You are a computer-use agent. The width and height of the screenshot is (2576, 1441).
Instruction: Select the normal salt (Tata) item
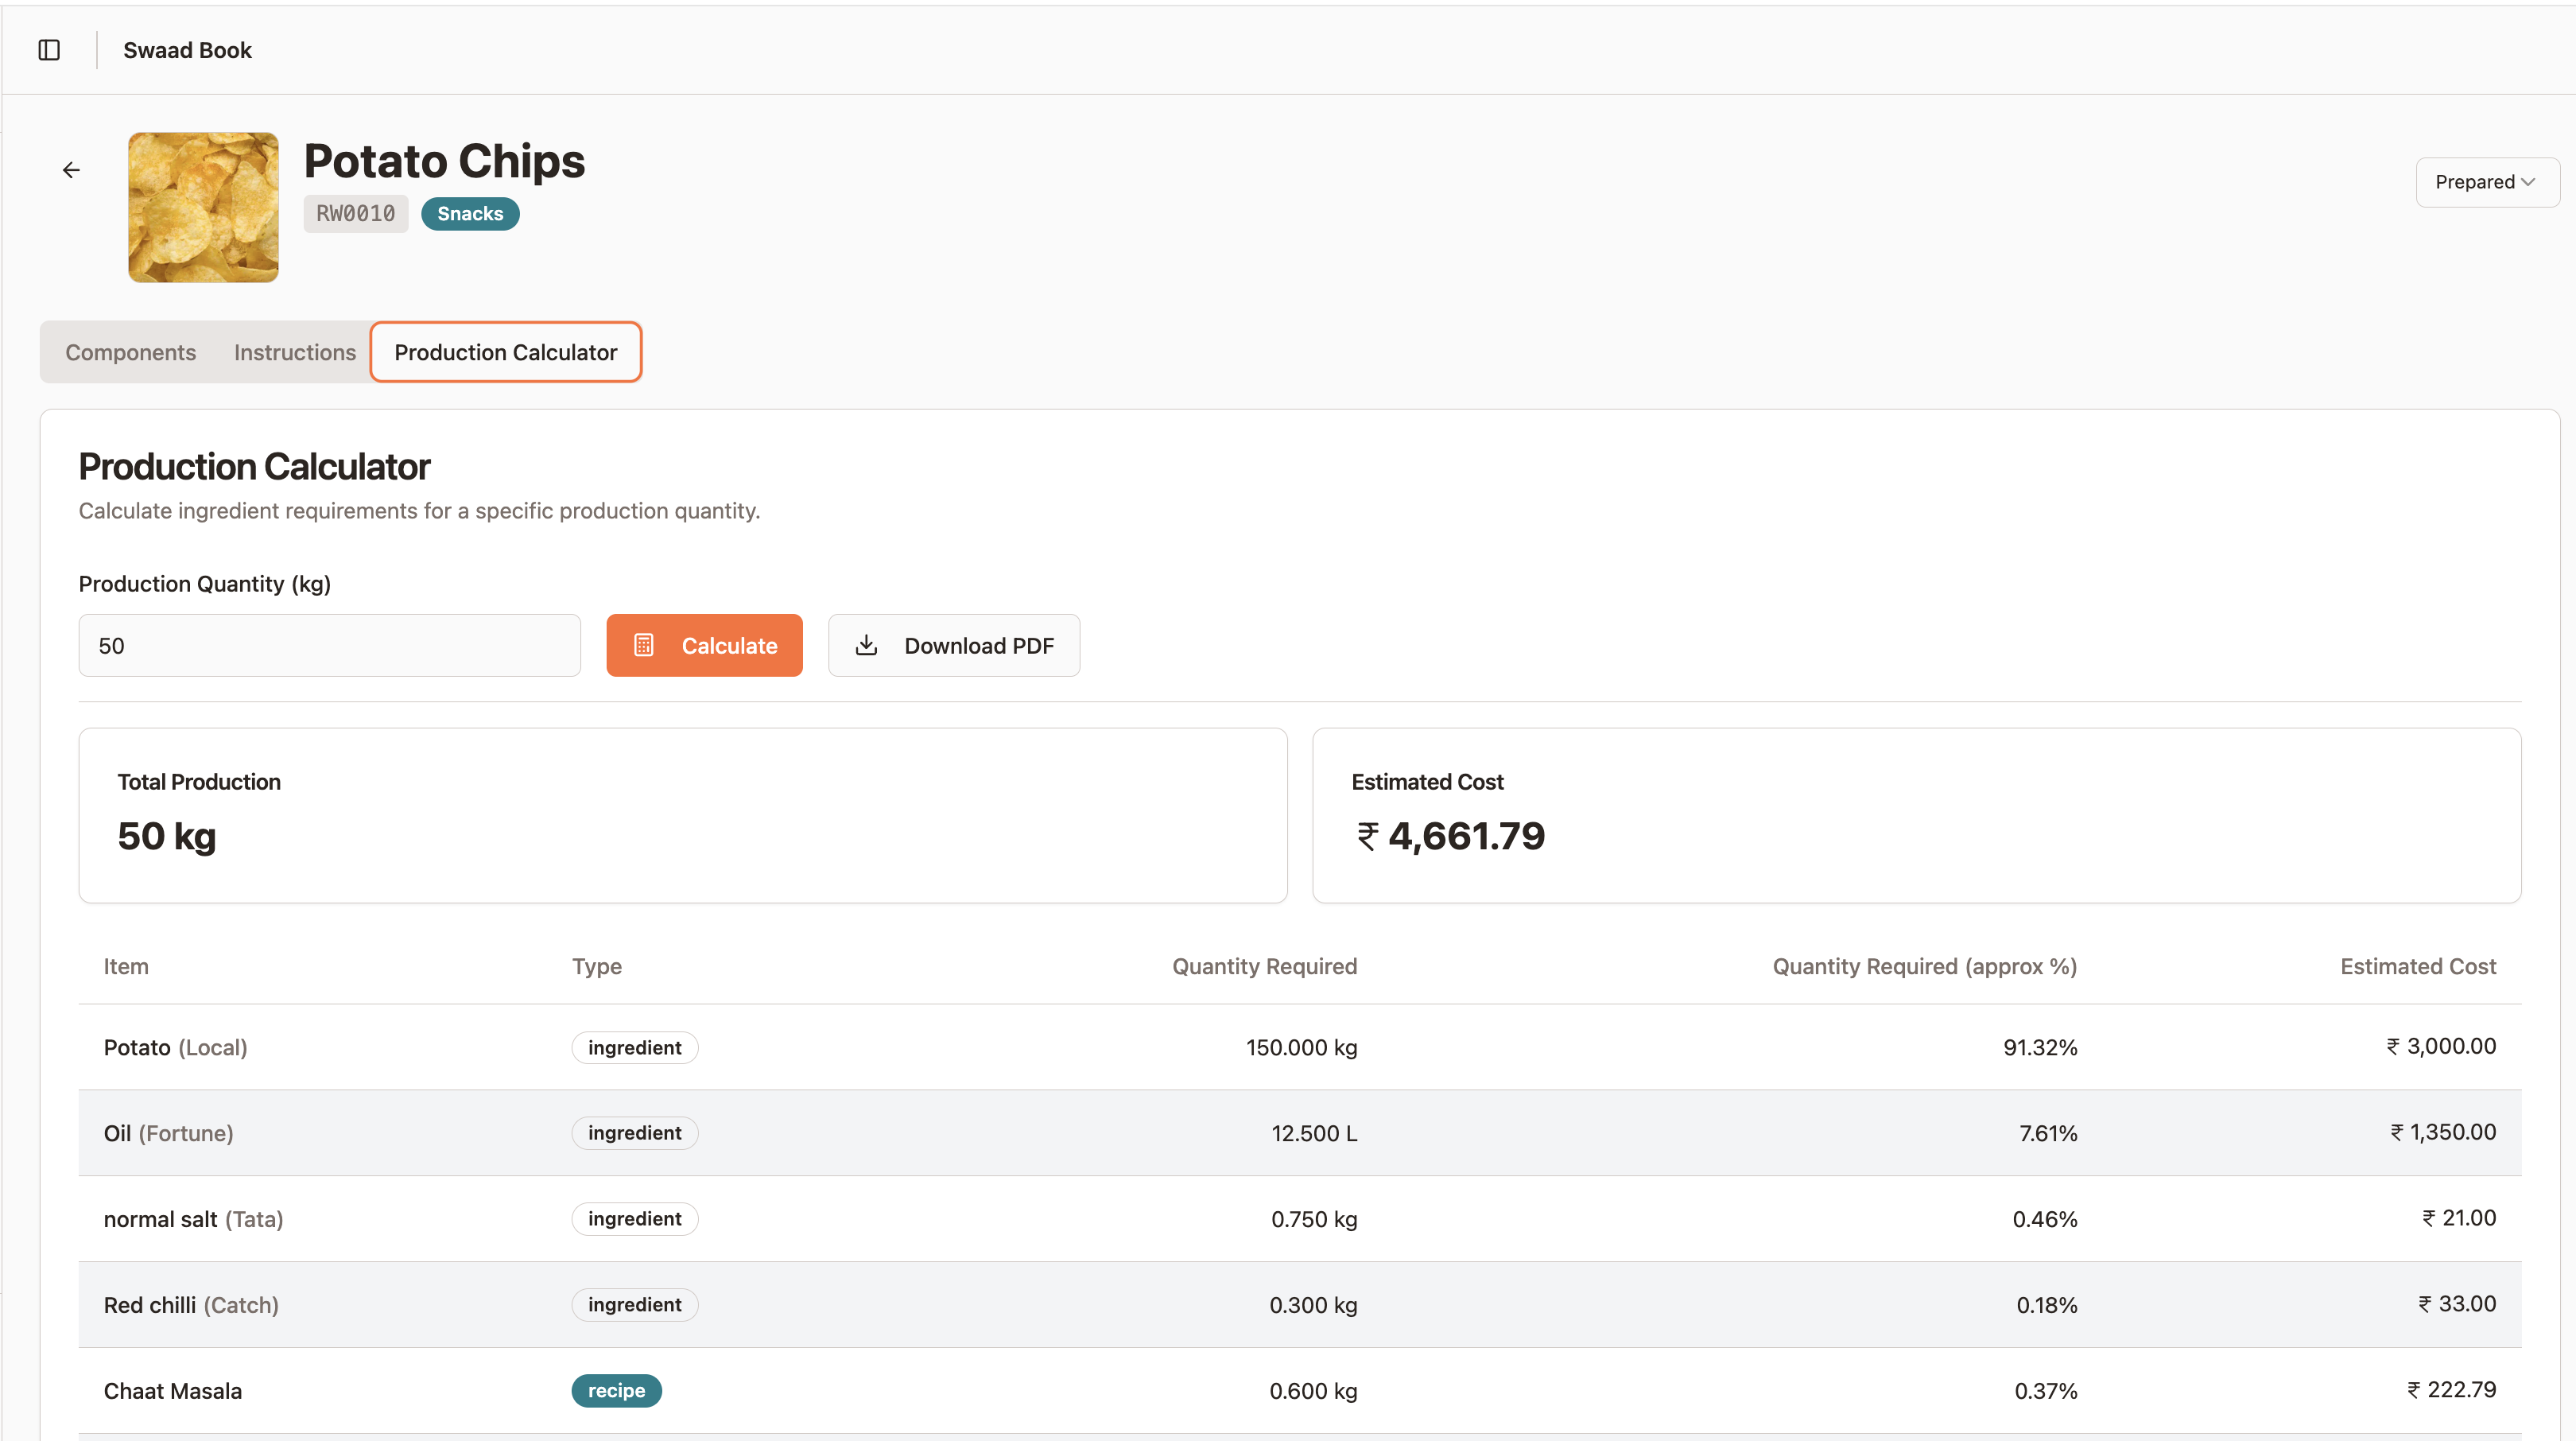click(193, 1219)
